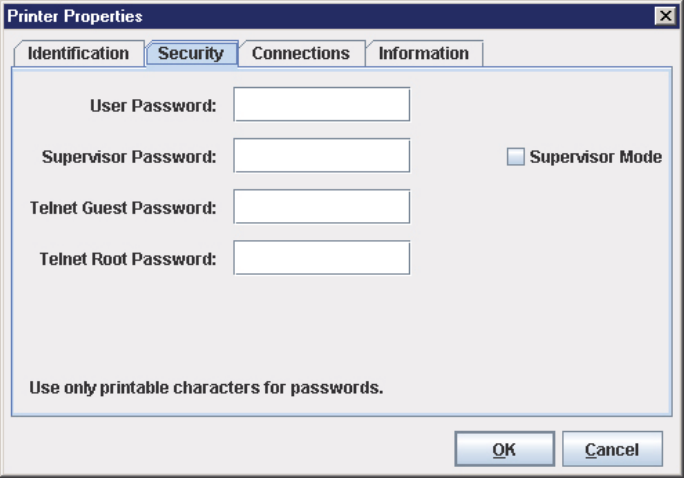Focus the Supervisor Password text box

point(321,156)
